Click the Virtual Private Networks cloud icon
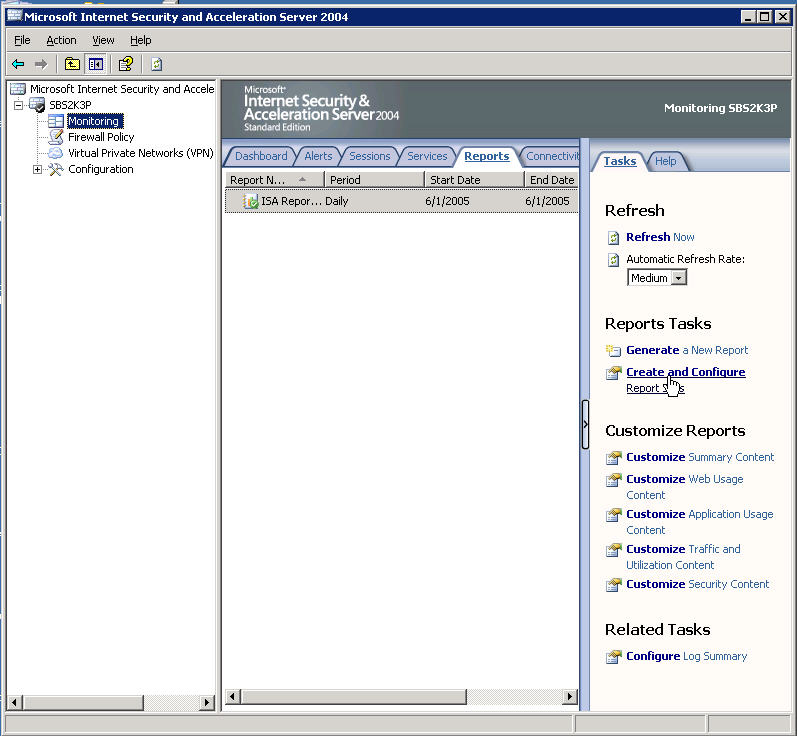Screen dimensions: 797x736 (x=56, y=153)
